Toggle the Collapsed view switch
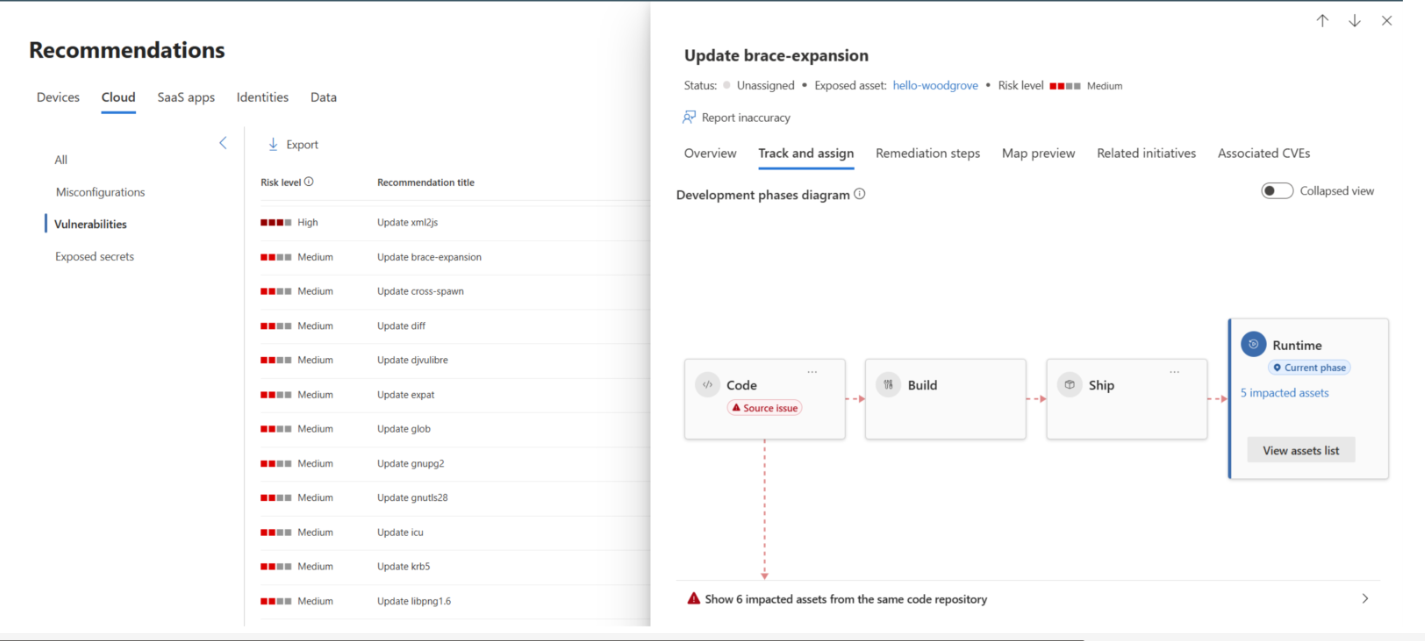This screenshot has width=1425, height=641. coord(1277,191)
